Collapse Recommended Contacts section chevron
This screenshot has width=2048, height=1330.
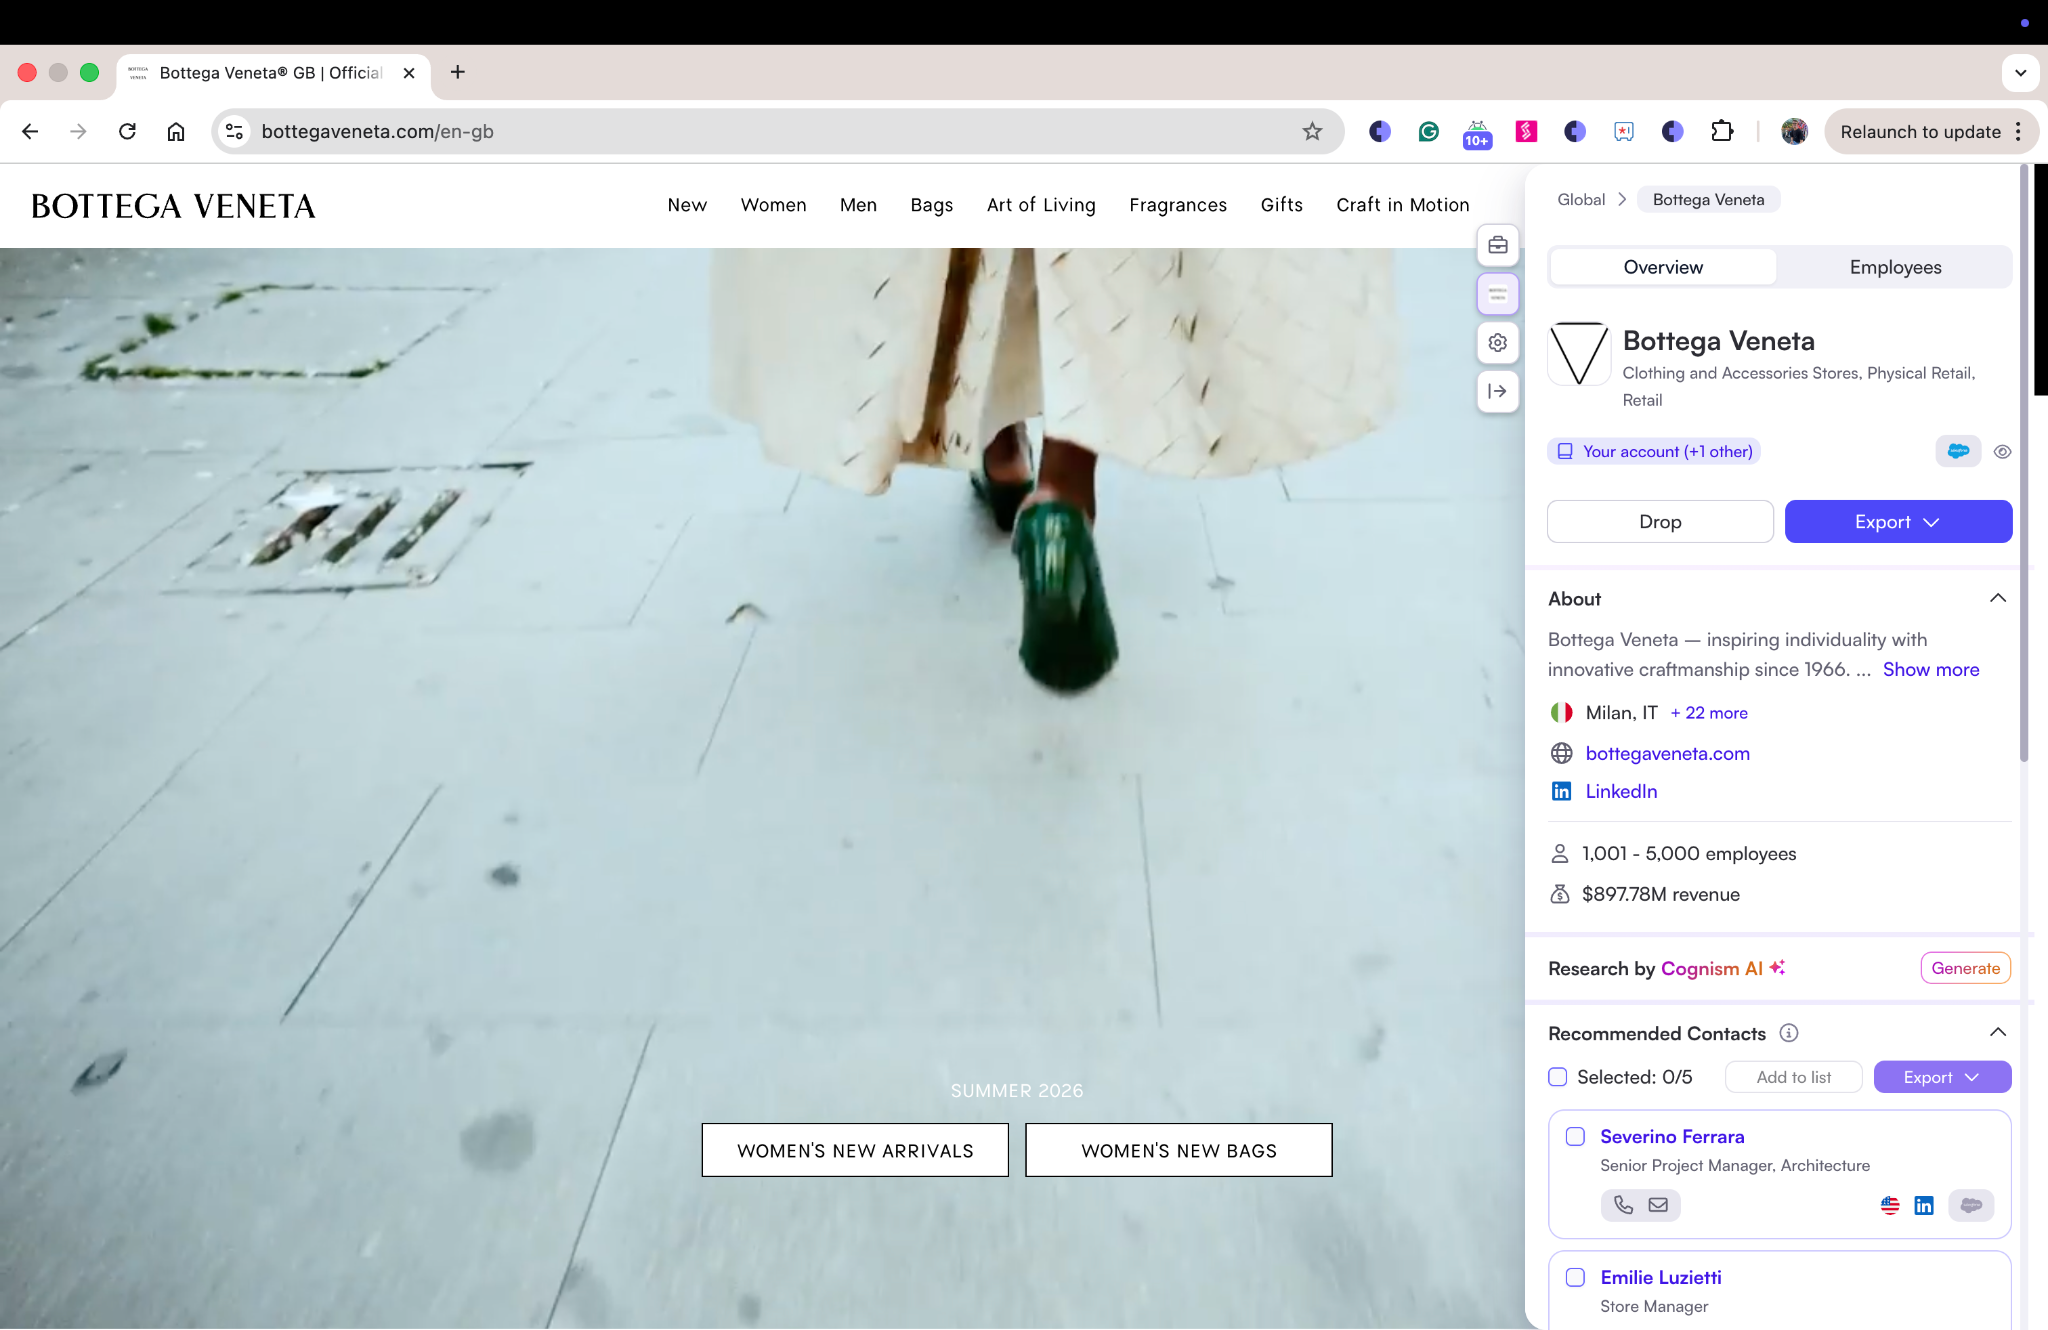pos(1997,1032)
